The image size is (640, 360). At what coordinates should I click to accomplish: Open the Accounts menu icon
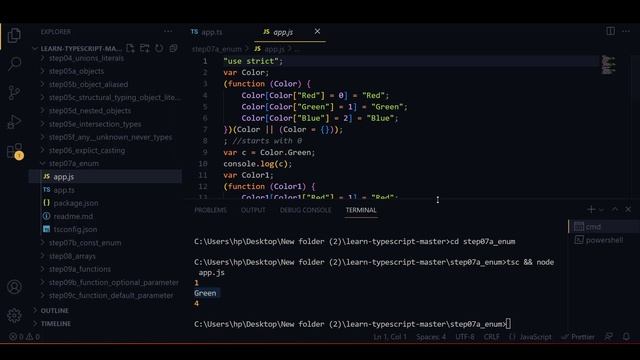pos(14,287)
